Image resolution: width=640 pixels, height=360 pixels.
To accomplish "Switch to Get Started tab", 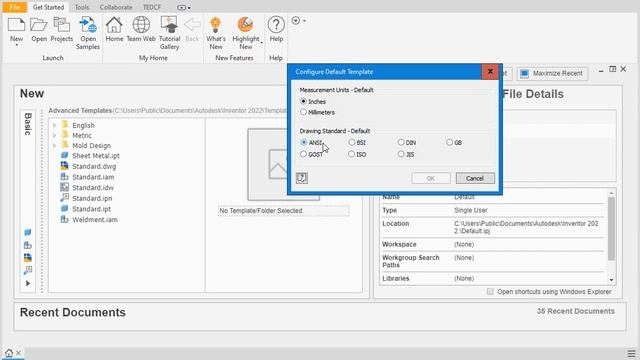I will click(x=48, y=7).
